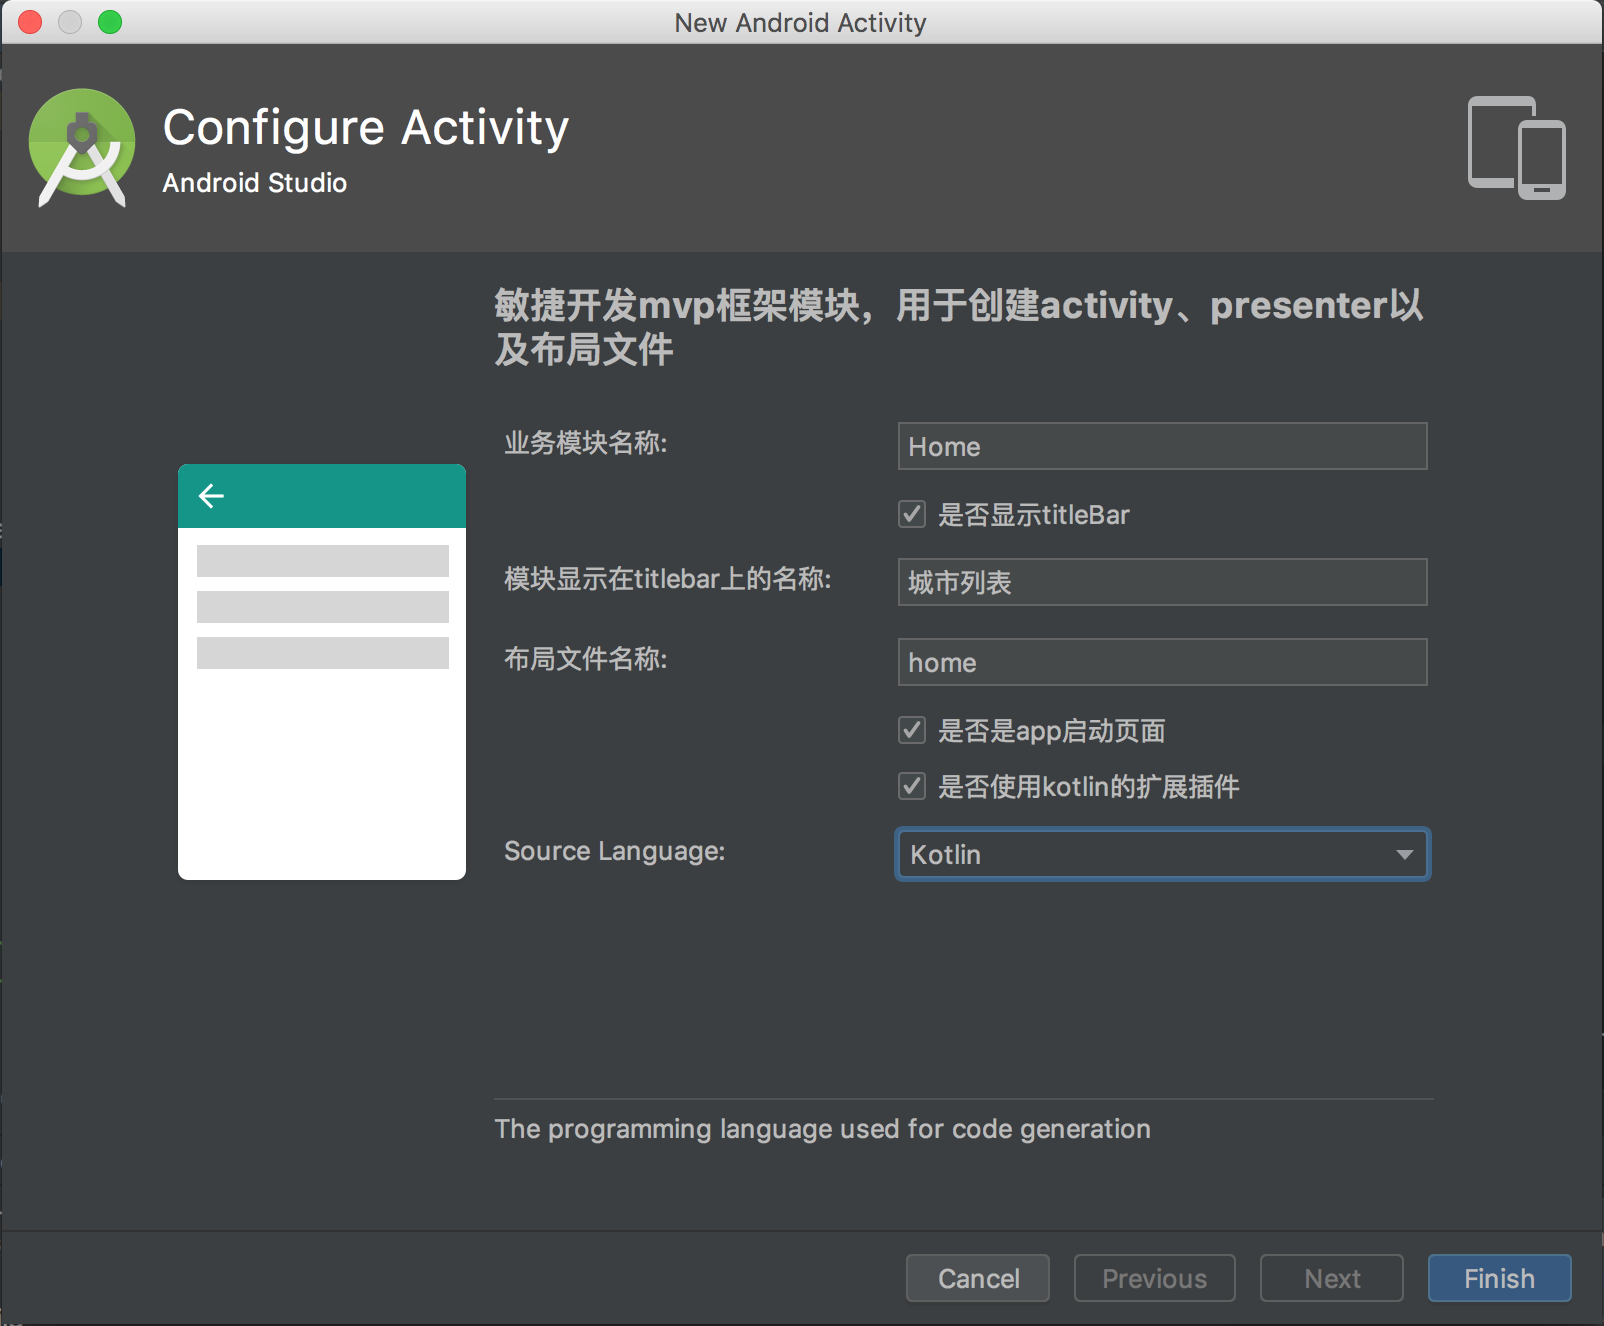Click the 敏捷开发mvp框架模块 description text

(959, 327)
